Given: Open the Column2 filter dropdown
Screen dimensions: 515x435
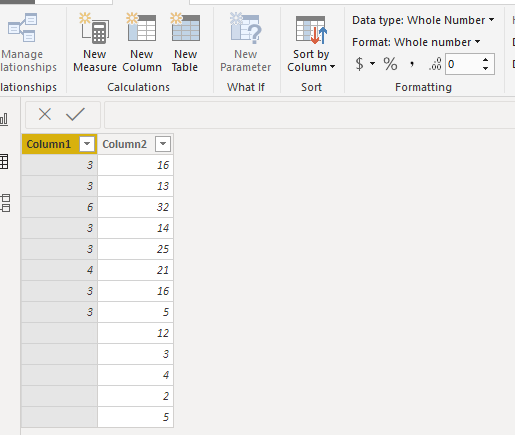Looking at the screenshot, I should (163, 144).
